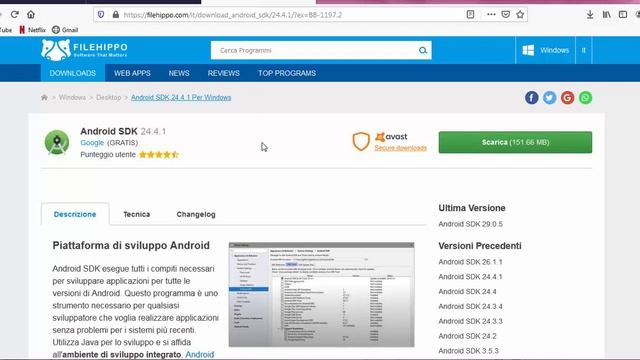
Task: Submit search with magnifier icon
Action: pyautogui.click(x=423, y=50)
